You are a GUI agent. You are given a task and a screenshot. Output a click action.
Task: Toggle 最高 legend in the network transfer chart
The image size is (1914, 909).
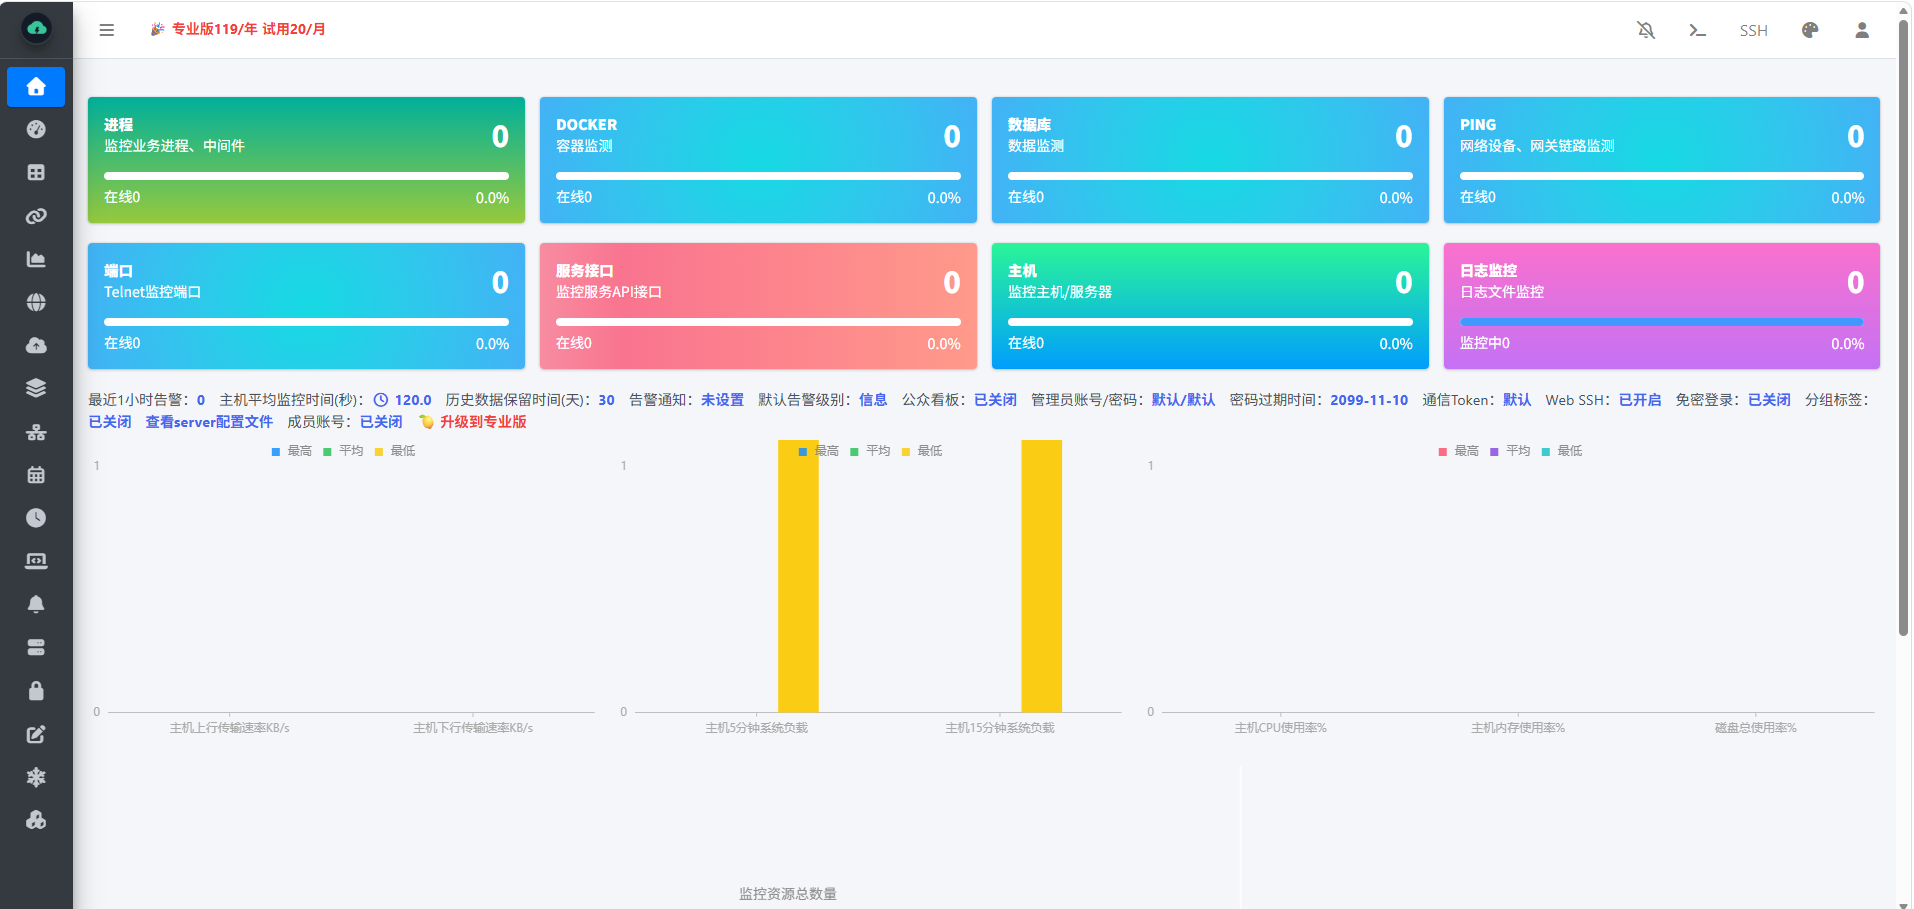[291, 451]
